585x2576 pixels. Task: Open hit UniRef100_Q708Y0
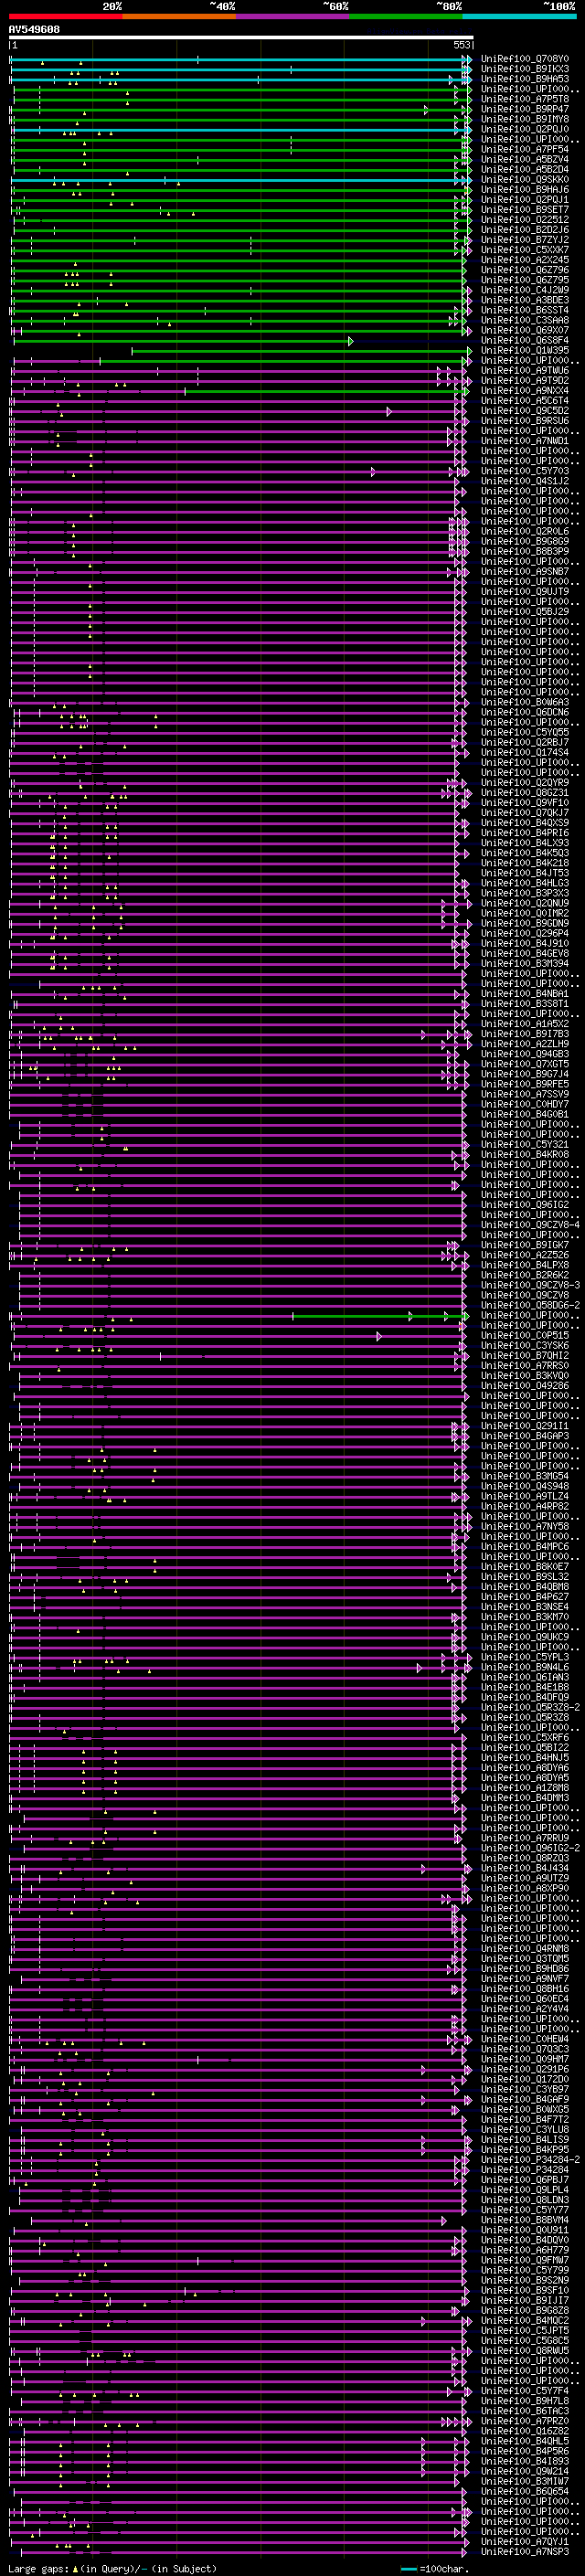pyautogui.click(x=525, y=59)
